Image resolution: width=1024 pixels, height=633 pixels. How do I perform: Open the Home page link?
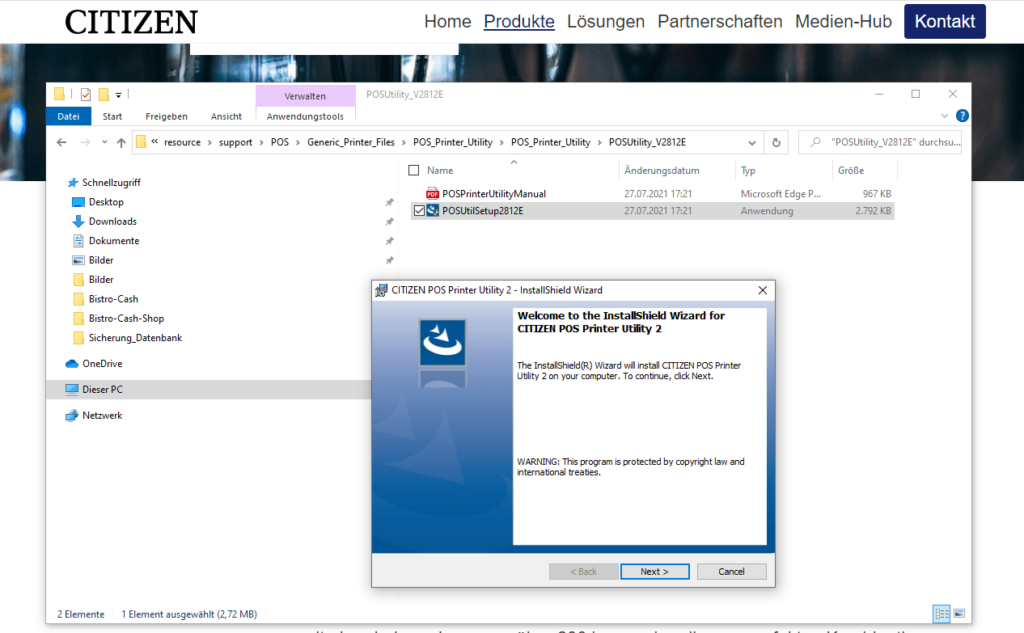pyautogui.click(x=447, y=22)
